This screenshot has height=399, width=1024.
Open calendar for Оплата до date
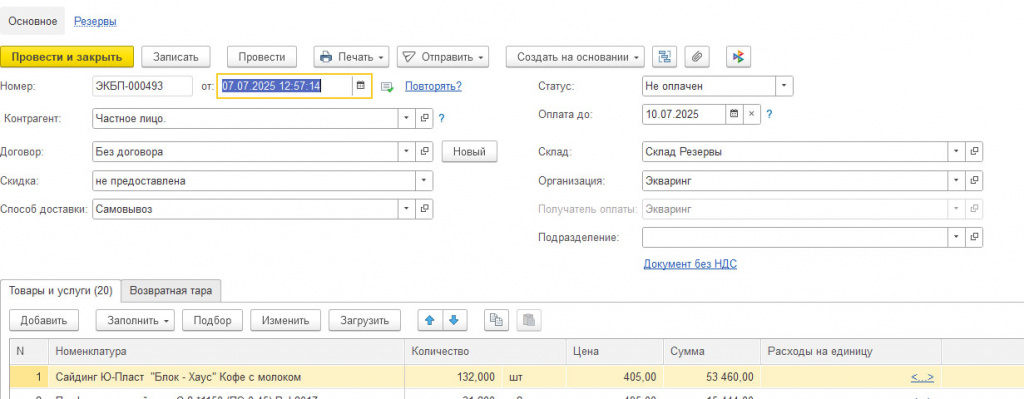(x=734, y=114)
